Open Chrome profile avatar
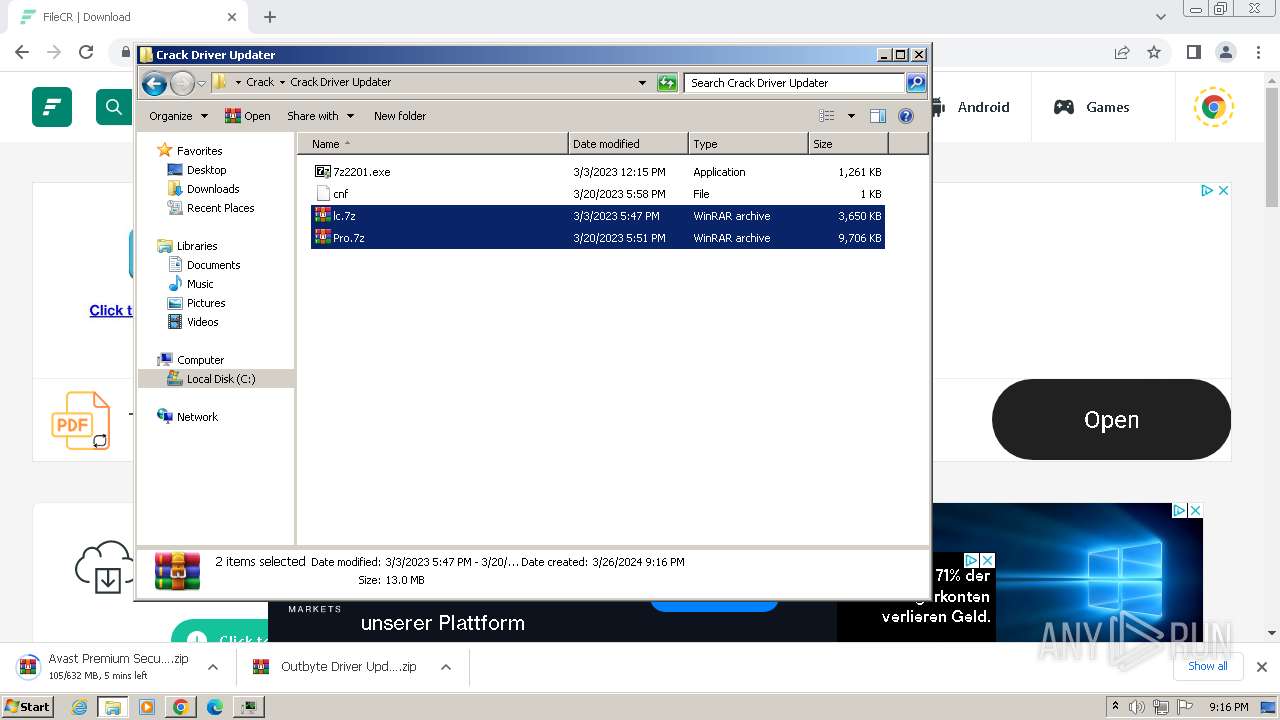Viewport: 1280px width, 720px height. click(1226, 52)
